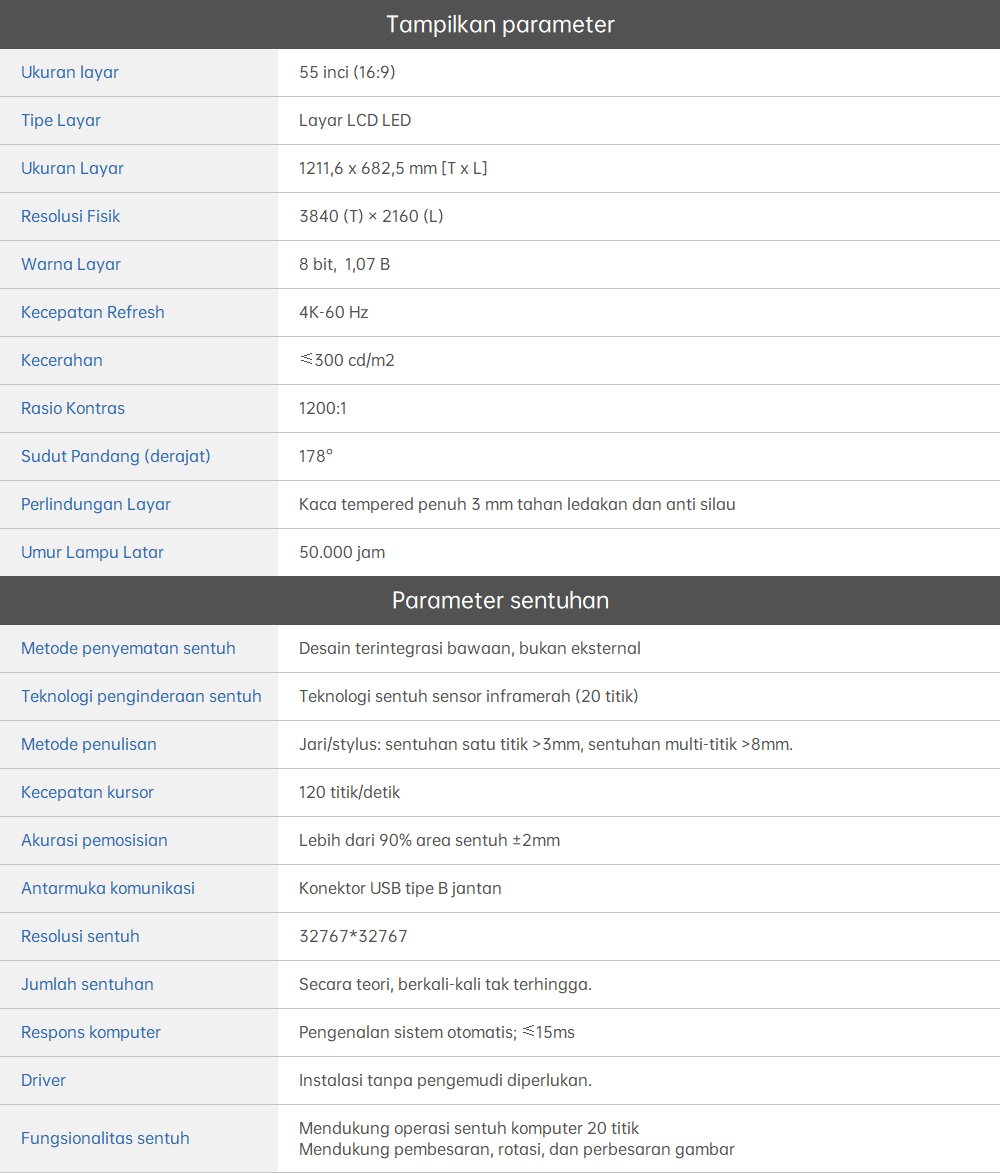Image resolution: width=1000 pixels, height=1173 pixels.
Task: Click the "Teknologi penginderaan sentuh" label
Action: [141, 696]
